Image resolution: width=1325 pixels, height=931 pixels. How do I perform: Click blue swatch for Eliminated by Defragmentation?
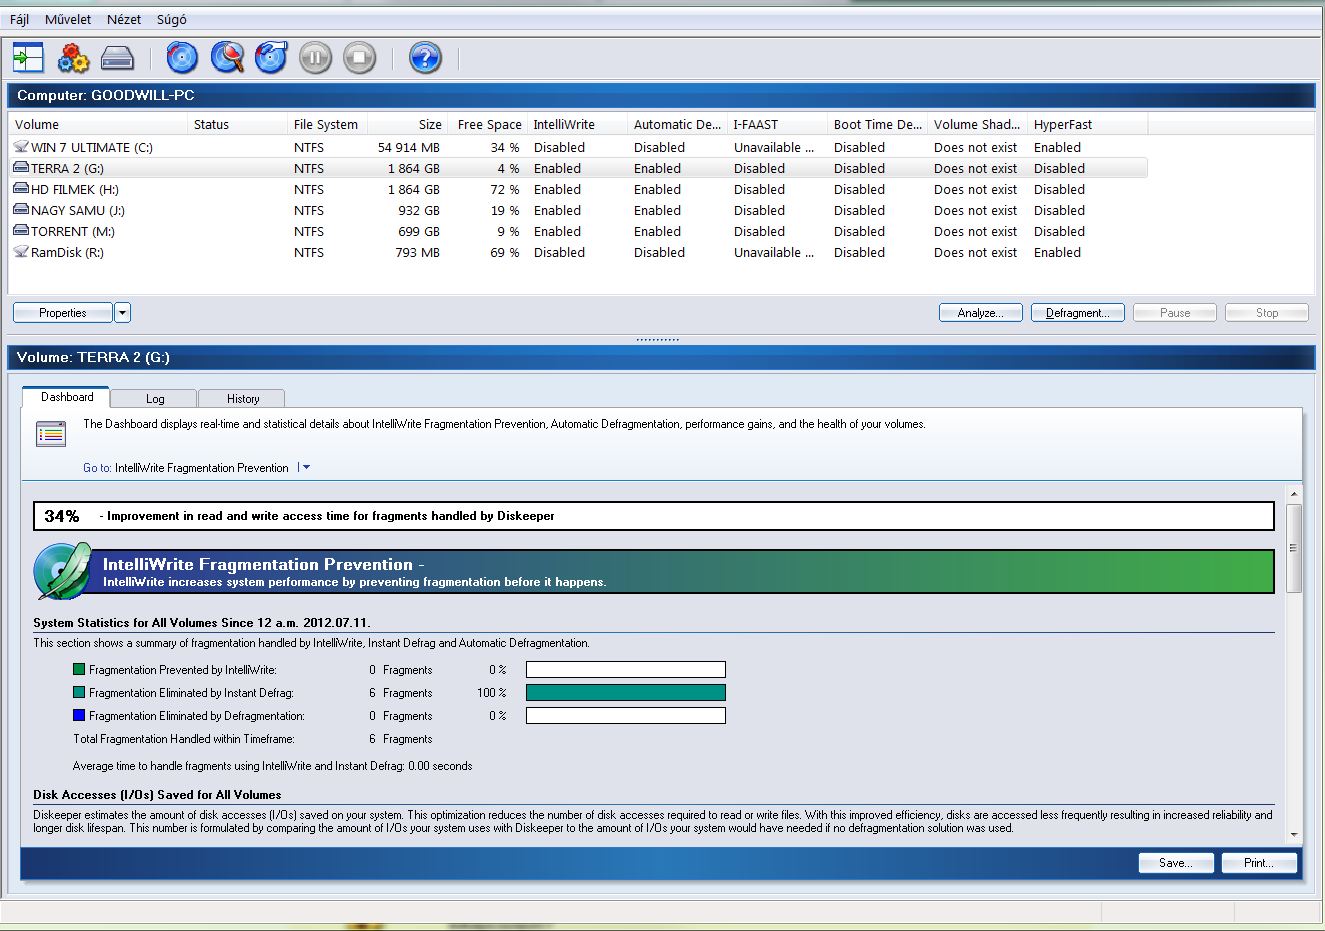[79, 715]
